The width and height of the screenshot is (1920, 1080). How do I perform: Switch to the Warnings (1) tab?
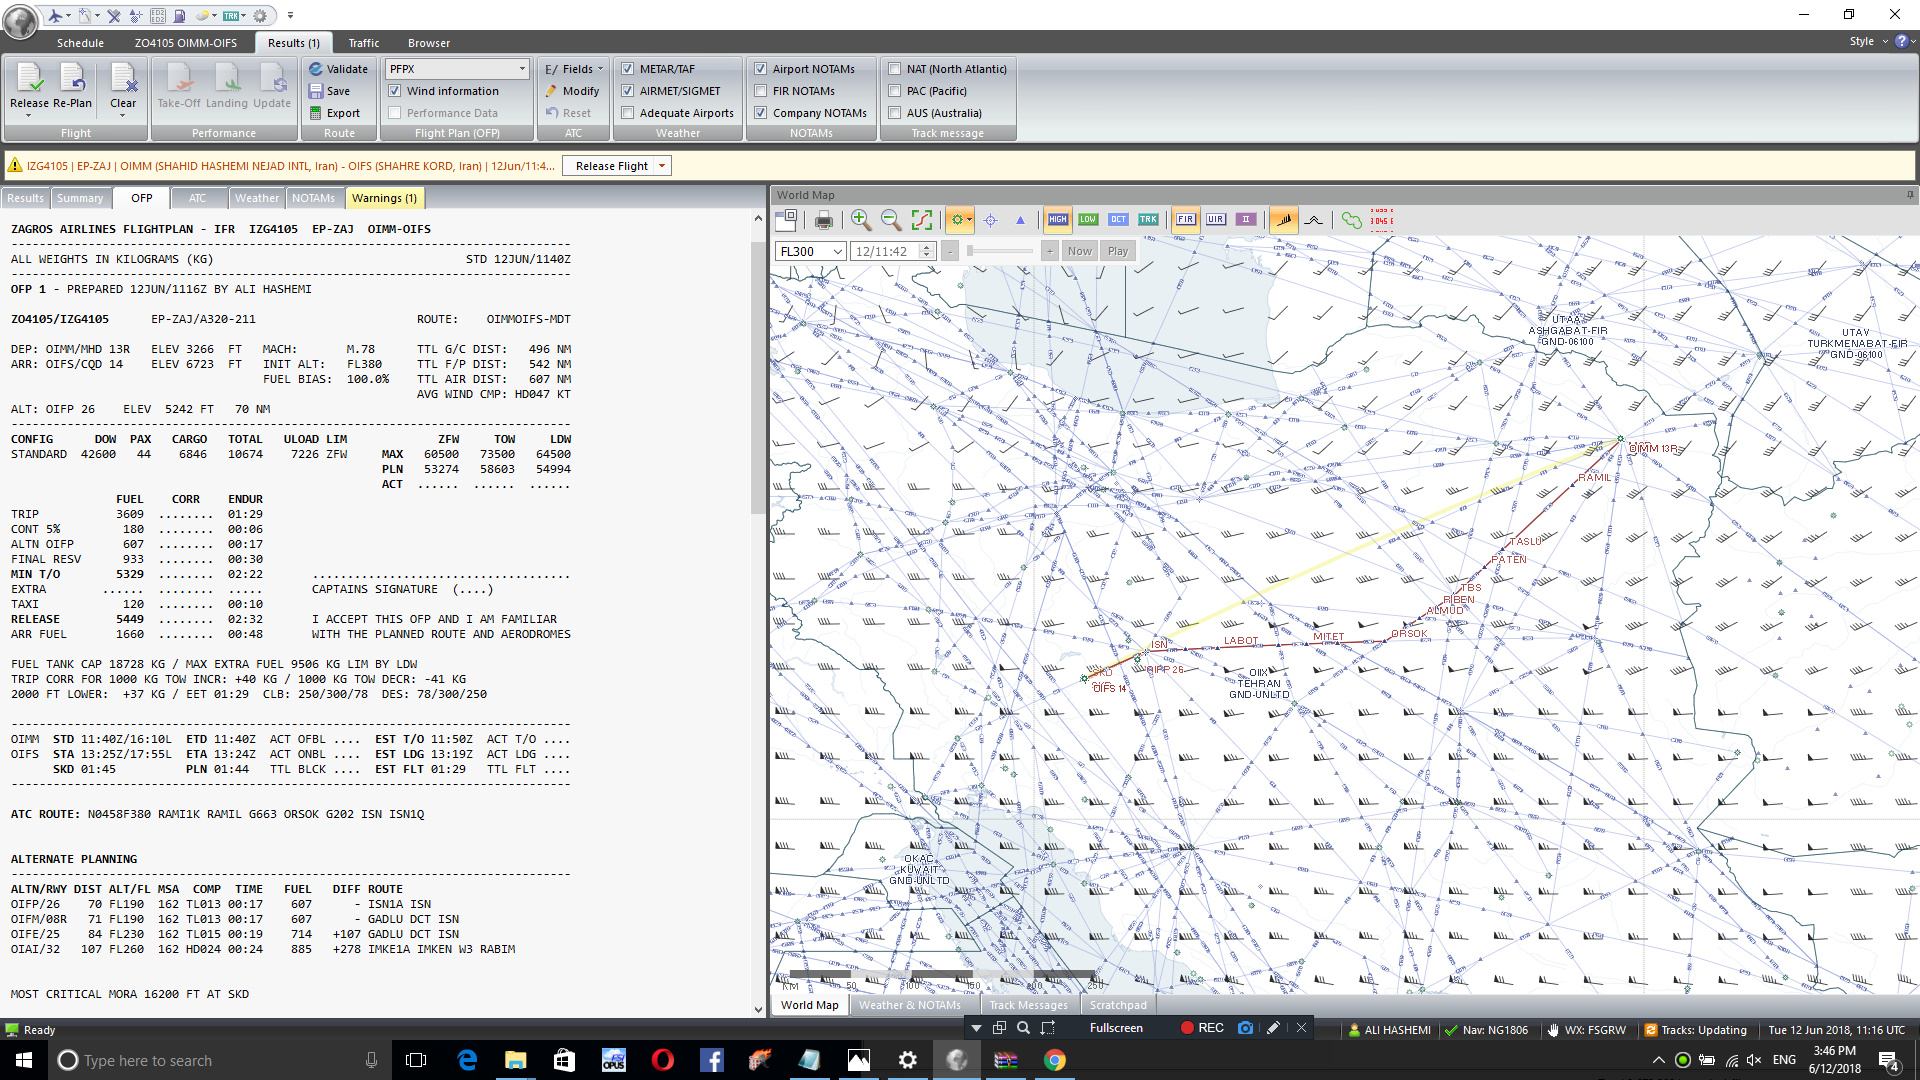click(x=385, y=197)
